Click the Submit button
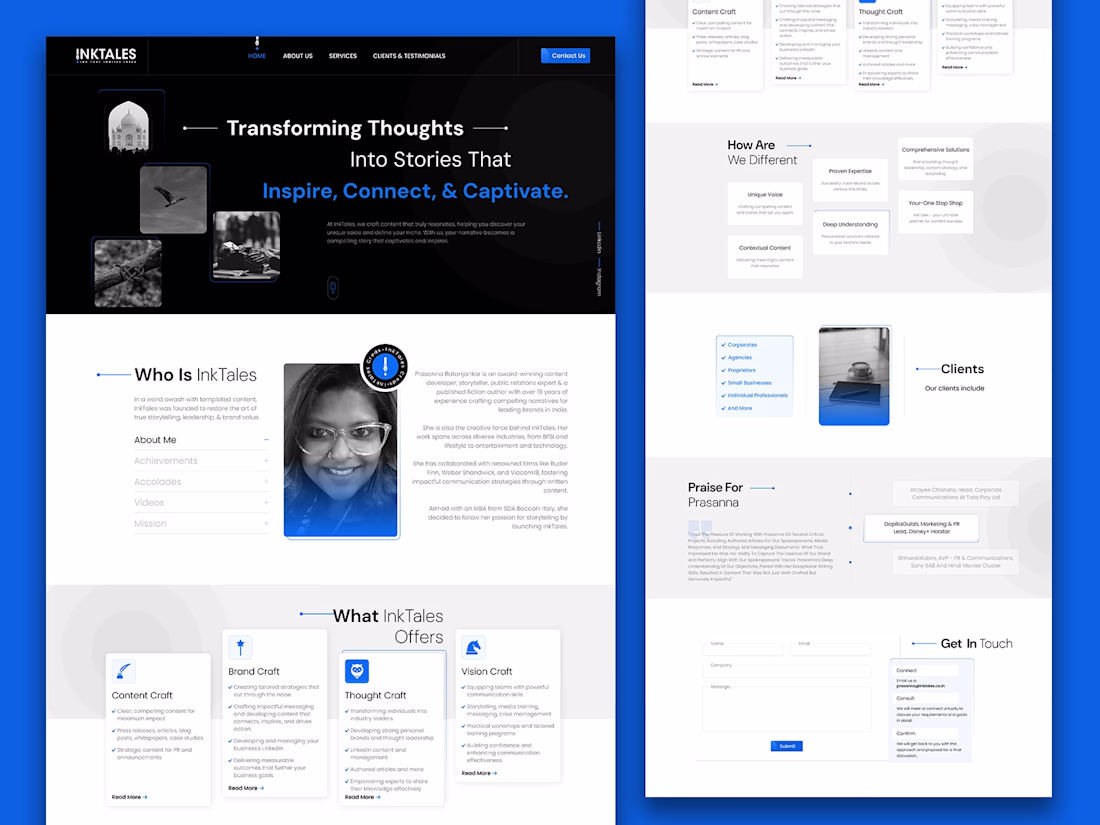Image resolution: width=1100 pixels, height=825 pixels. click(x=786, y=746)
